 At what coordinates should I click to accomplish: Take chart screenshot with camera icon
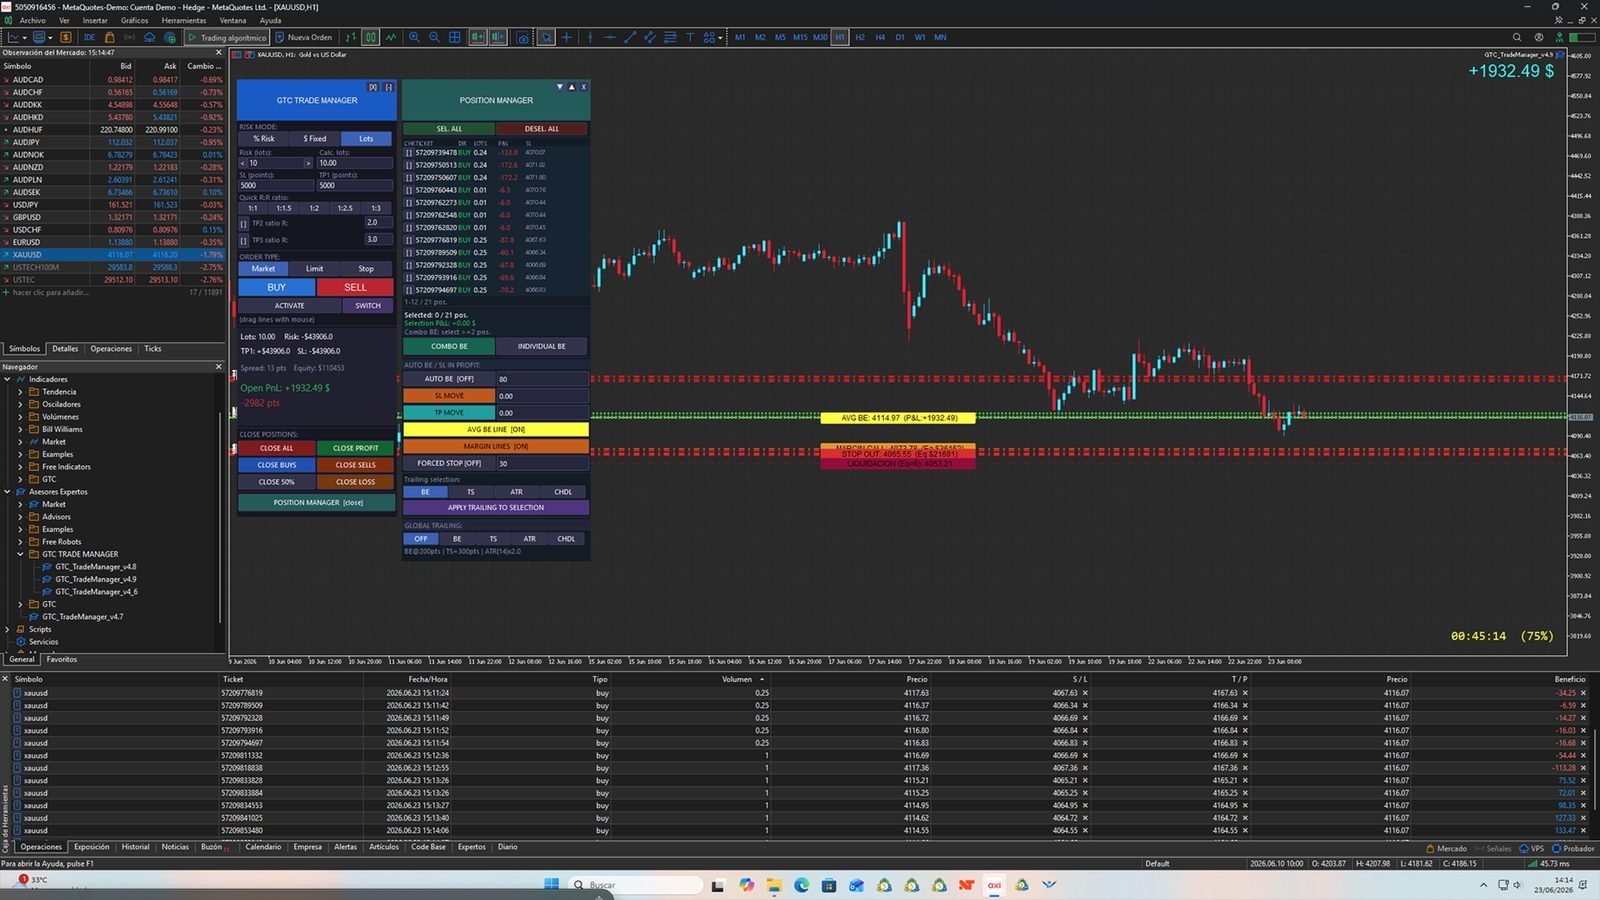coord(522,37)
